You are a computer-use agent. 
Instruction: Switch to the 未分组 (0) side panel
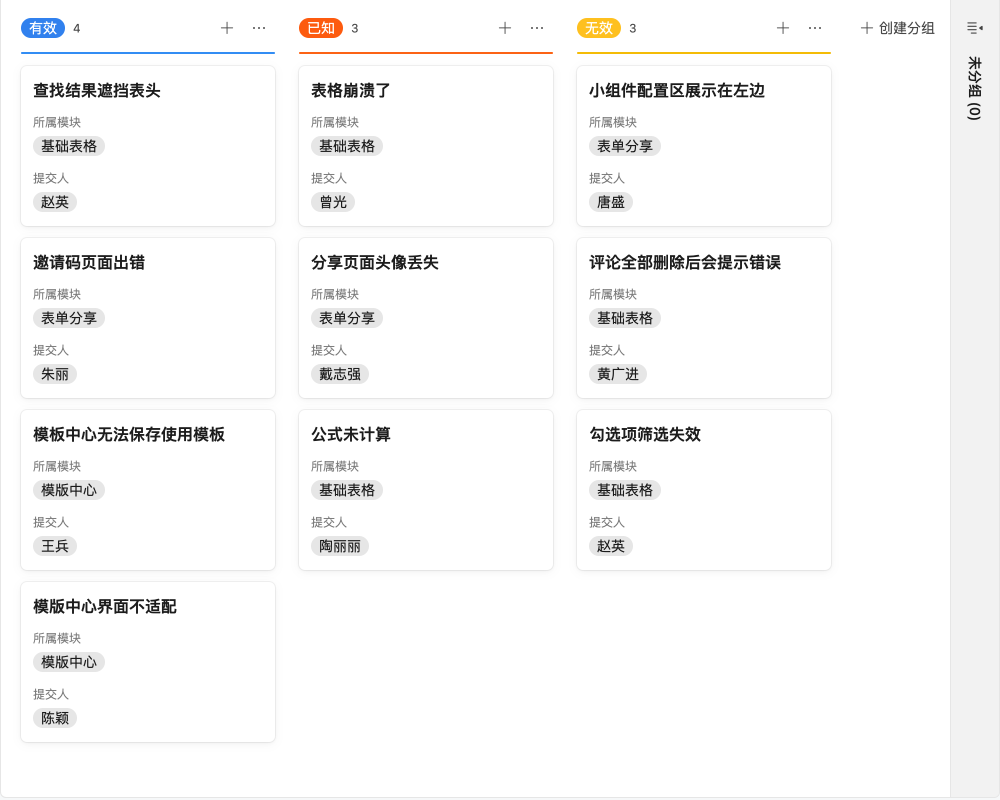coord(977,112)
